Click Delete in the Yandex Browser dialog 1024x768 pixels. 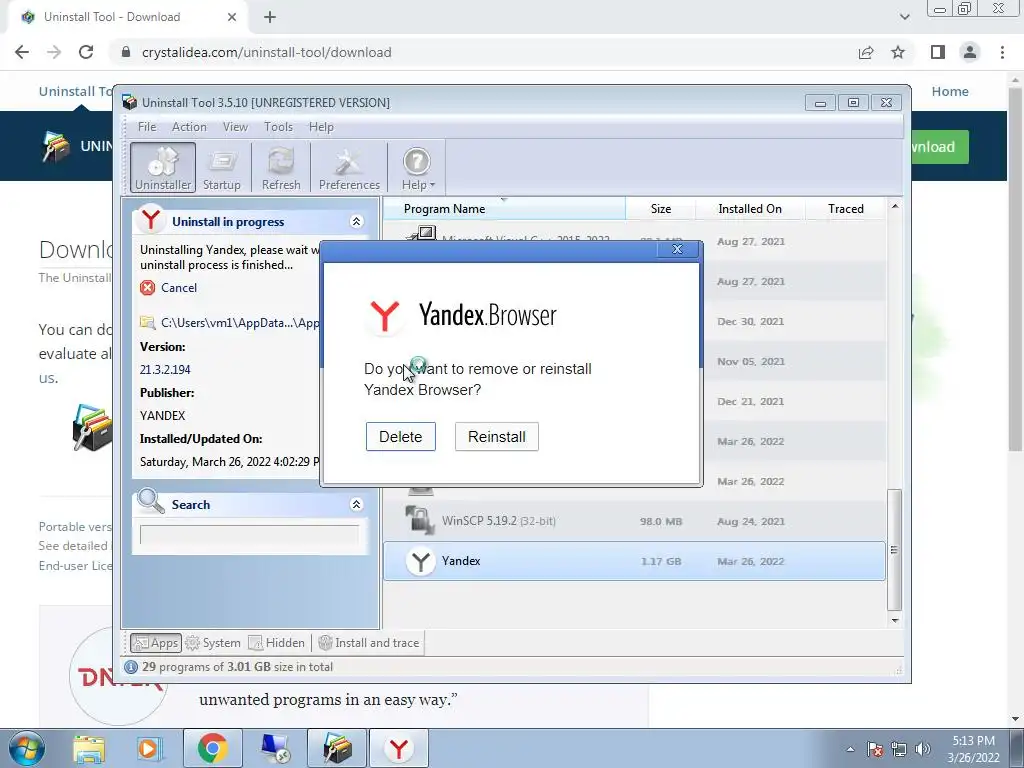click(400, 436)
